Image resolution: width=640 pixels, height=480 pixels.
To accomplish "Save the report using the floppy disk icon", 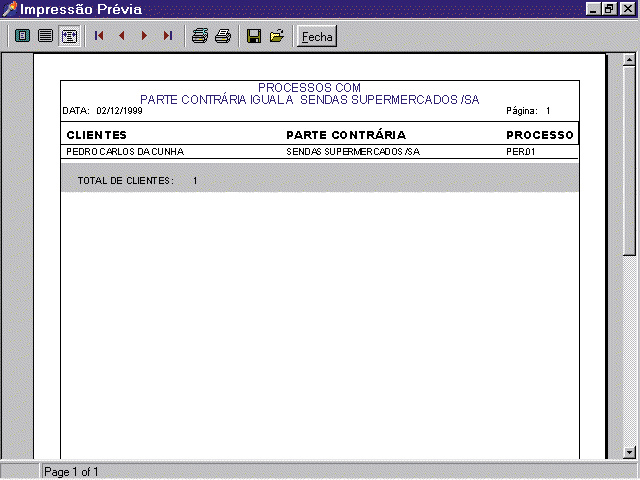I will [x=254, y=36].
